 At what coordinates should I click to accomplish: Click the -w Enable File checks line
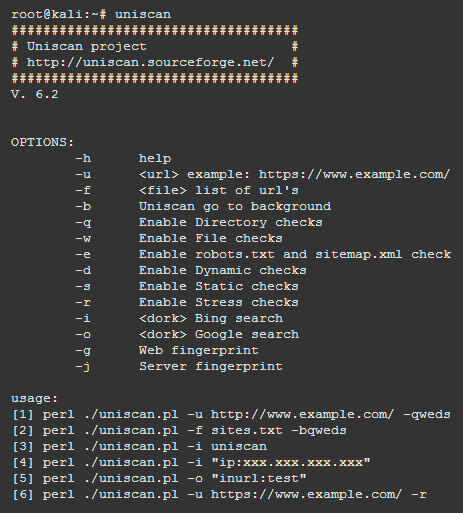179,238
